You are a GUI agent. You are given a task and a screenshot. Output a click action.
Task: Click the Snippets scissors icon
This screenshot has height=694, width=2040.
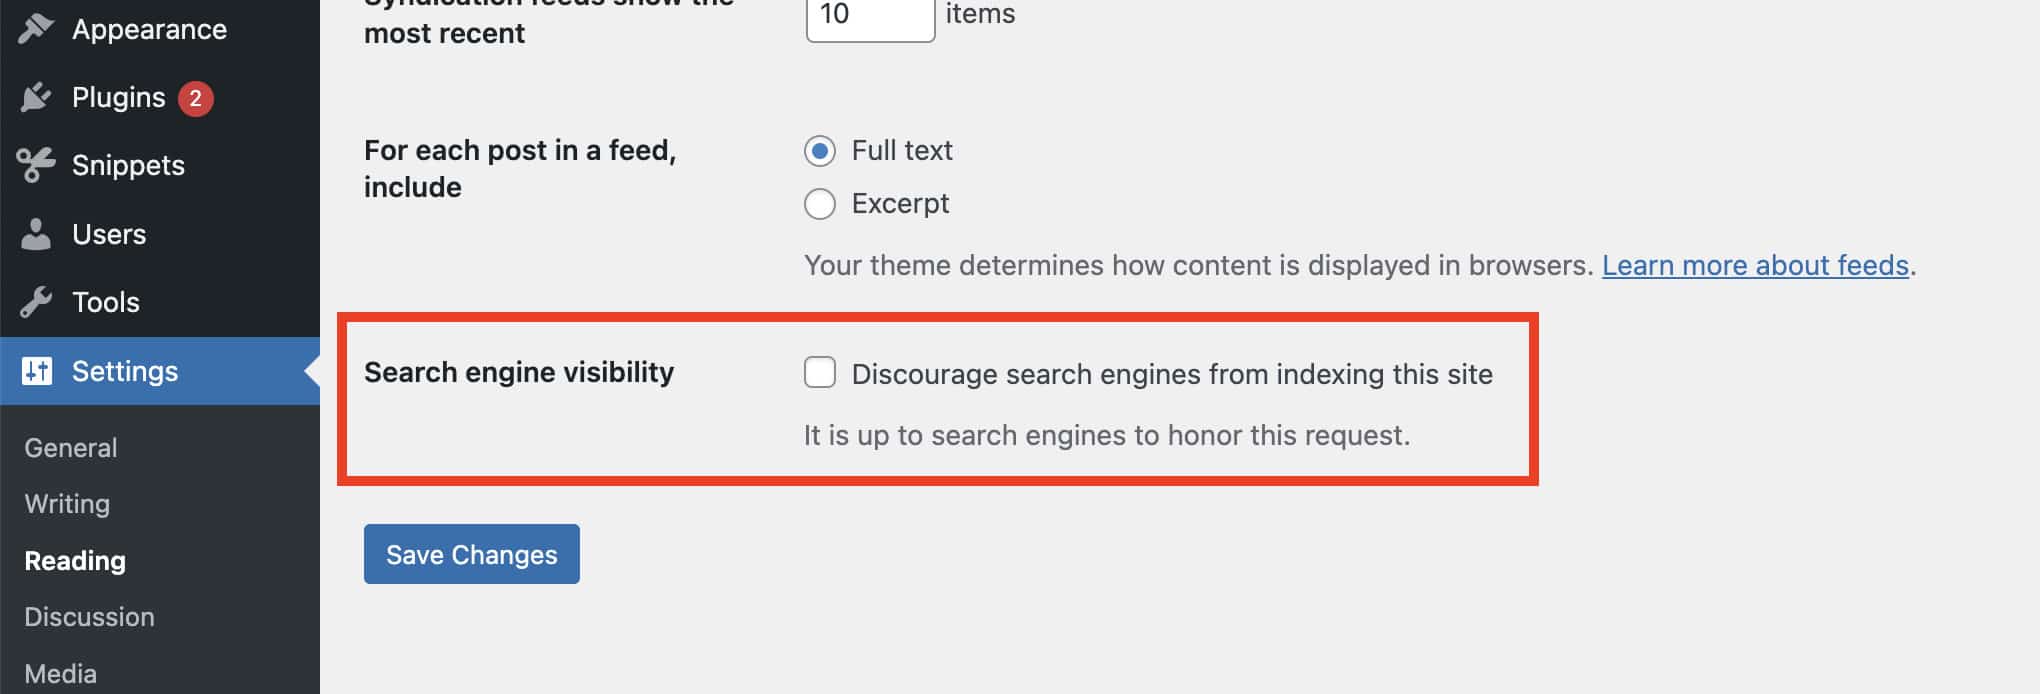tap(36, 165)
